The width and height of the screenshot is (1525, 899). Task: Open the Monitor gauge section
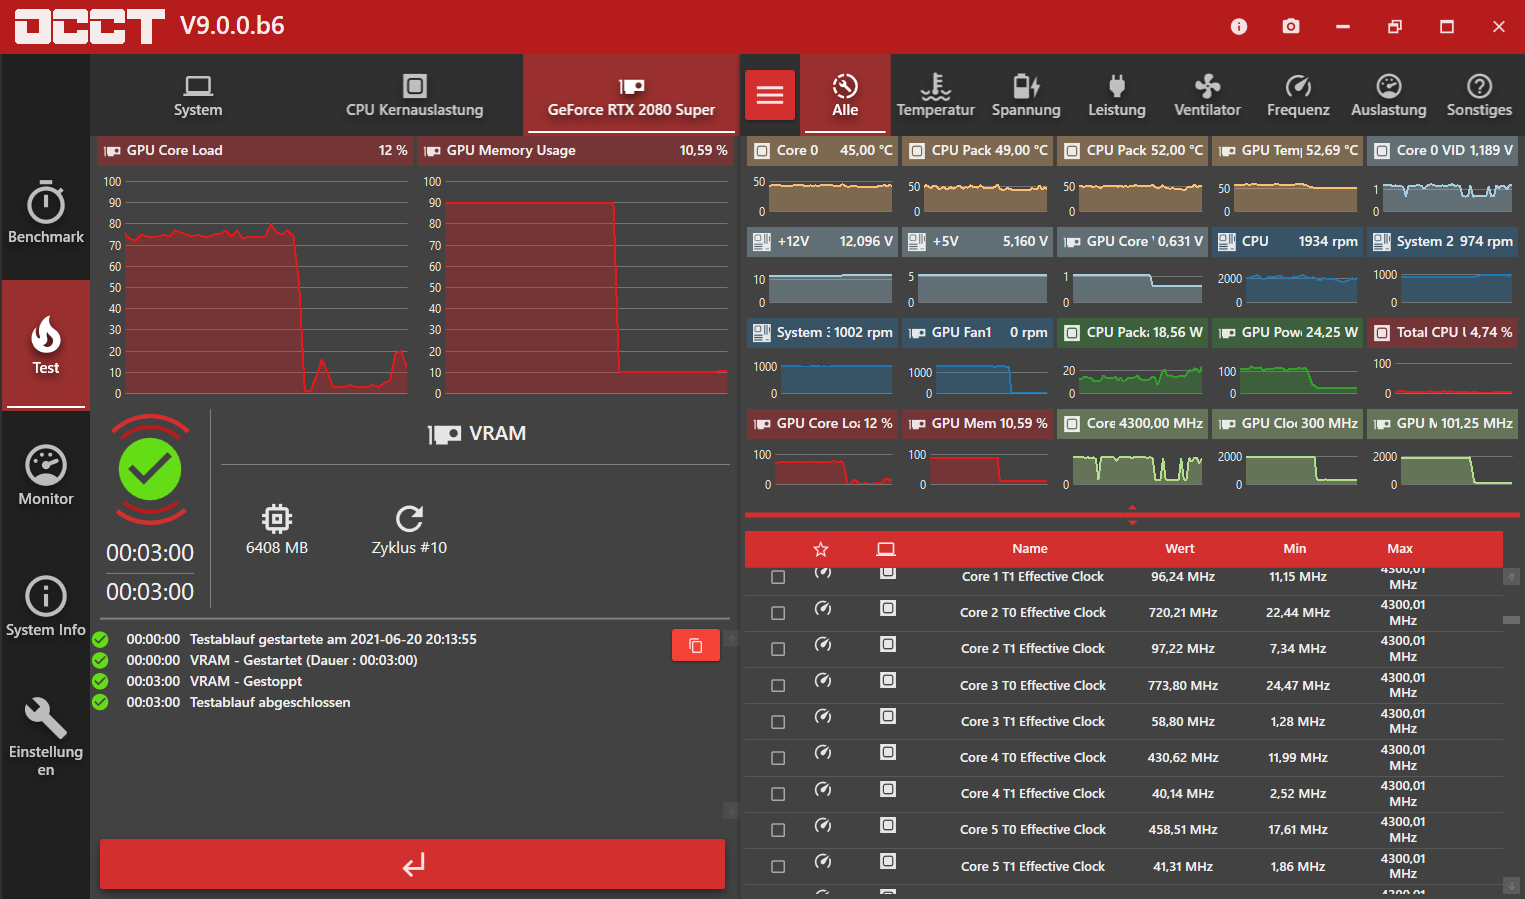point(45,476)
